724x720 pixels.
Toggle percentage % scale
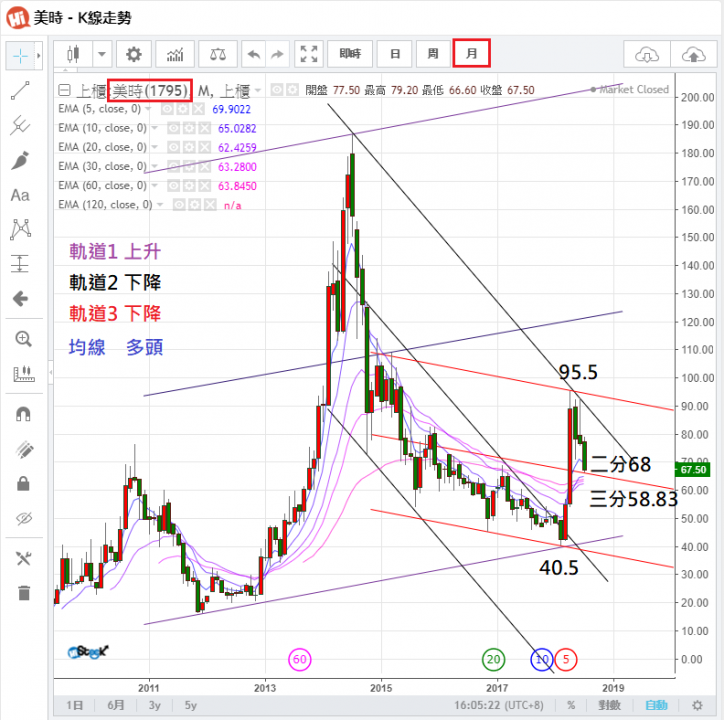coord(571,705)
